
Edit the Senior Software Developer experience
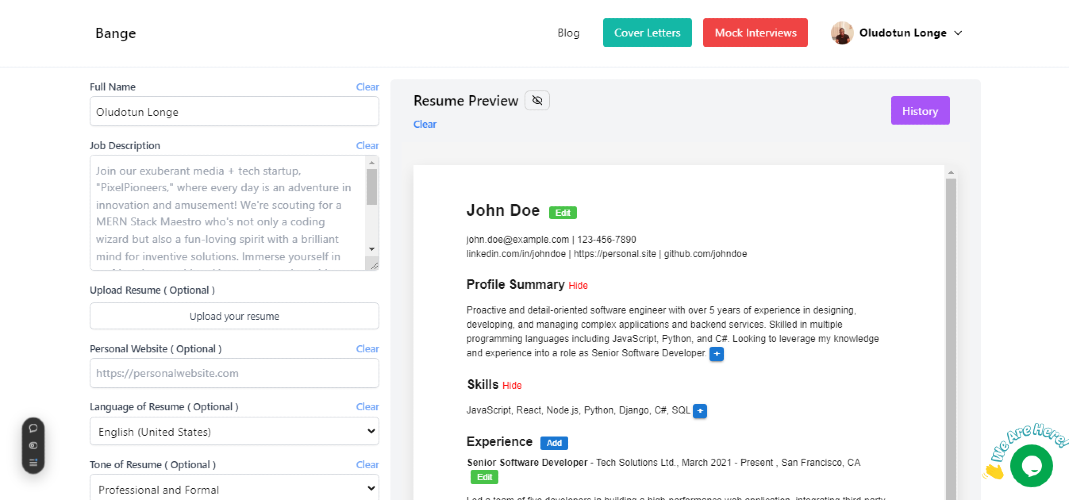tap(484, 477)
